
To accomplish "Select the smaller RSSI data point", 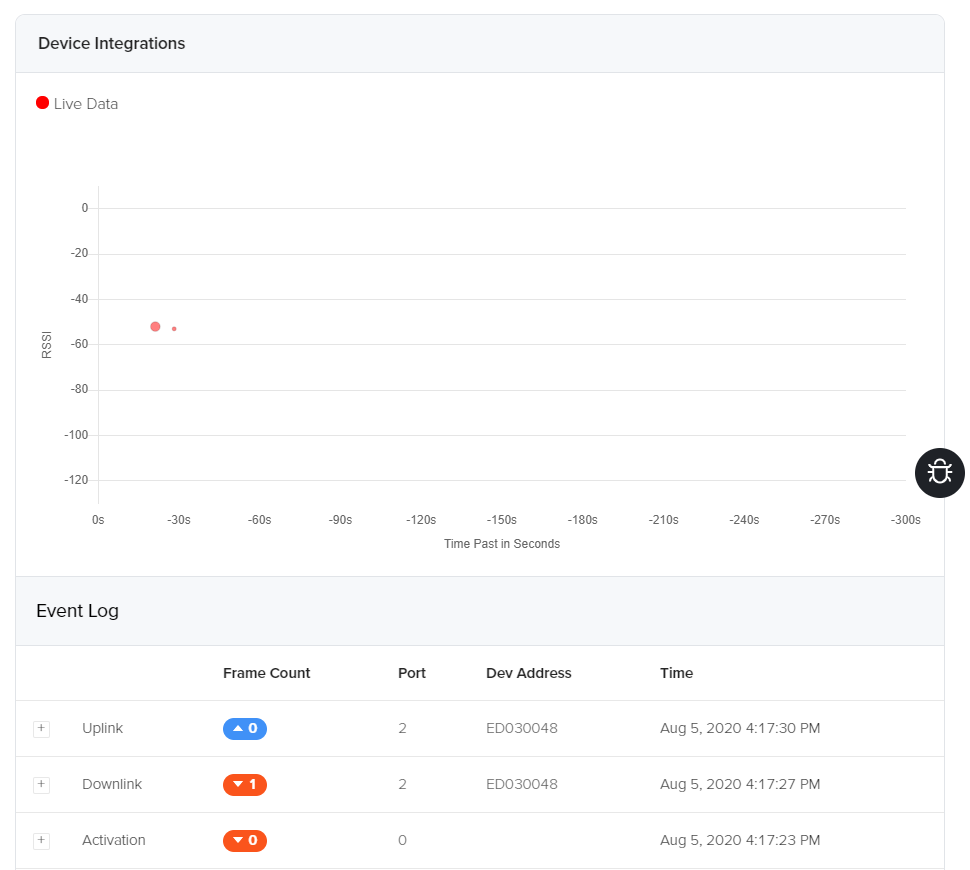I will [174, 329].
